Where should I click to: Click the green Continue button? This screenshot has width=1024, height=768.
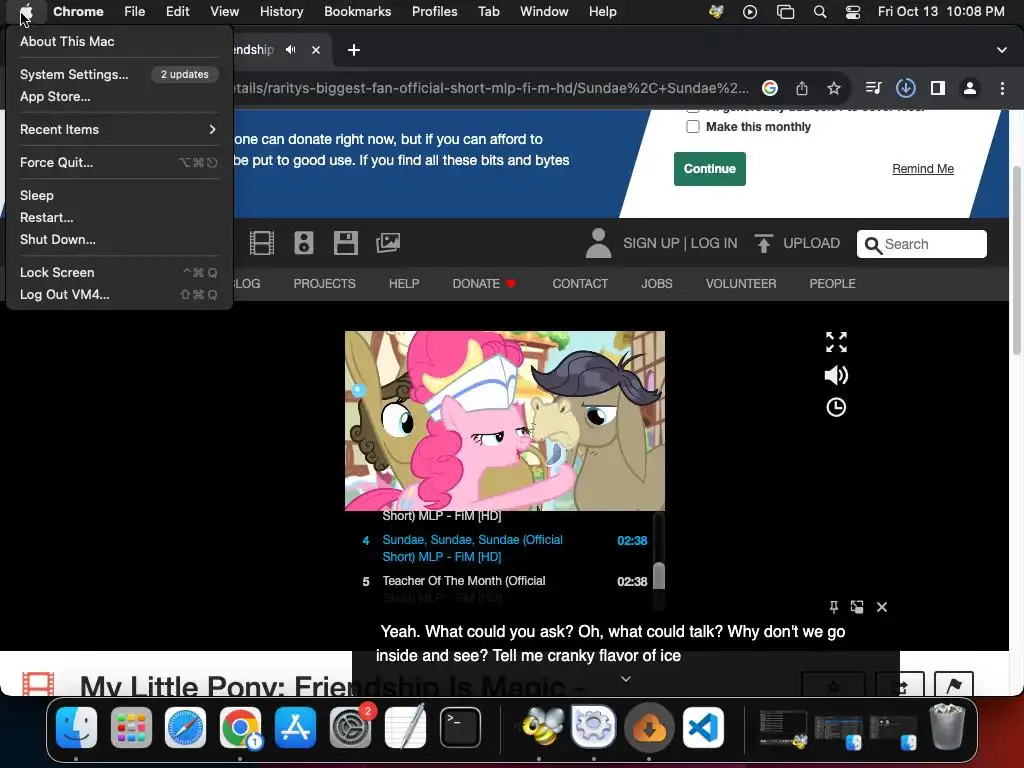click(709, 168)
